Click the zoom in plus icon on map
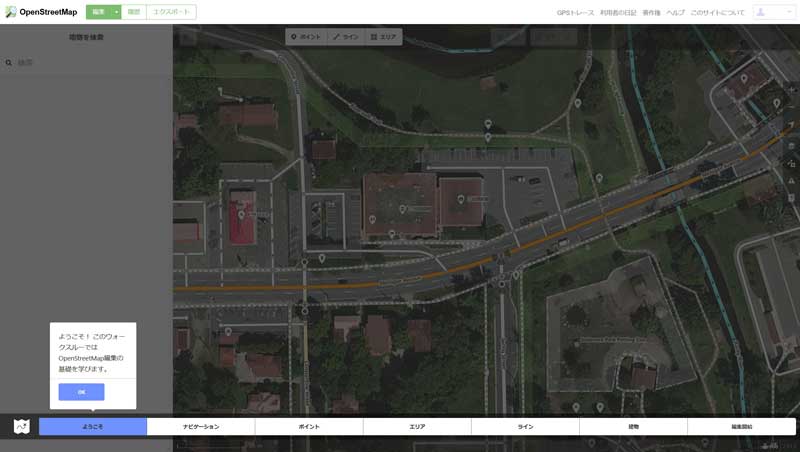Image resolution: width=800 pixels, height=452 pixels. click(792, 89)
